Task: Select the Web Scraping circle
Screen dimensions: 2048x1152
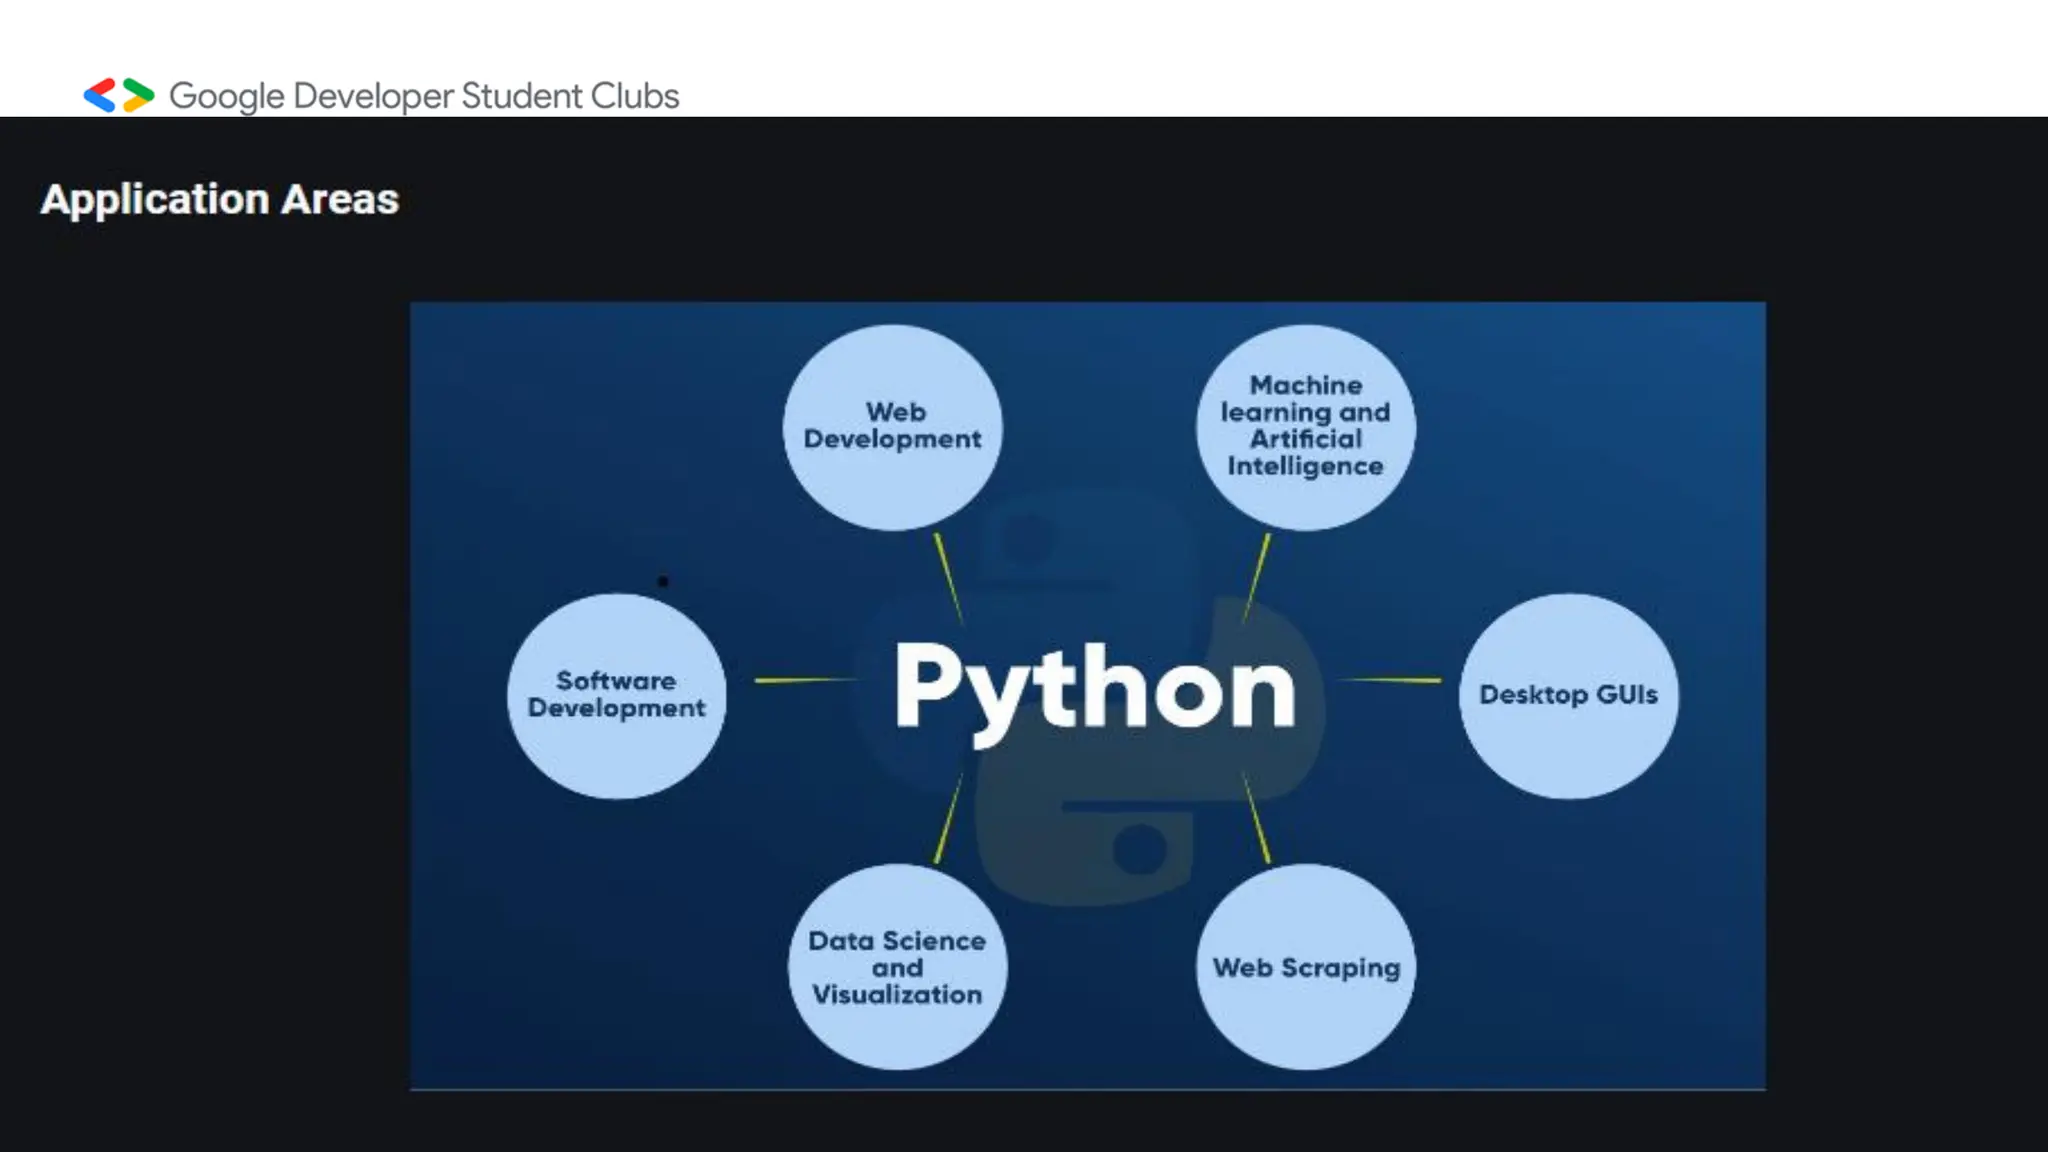Action: coord(1305,967)
